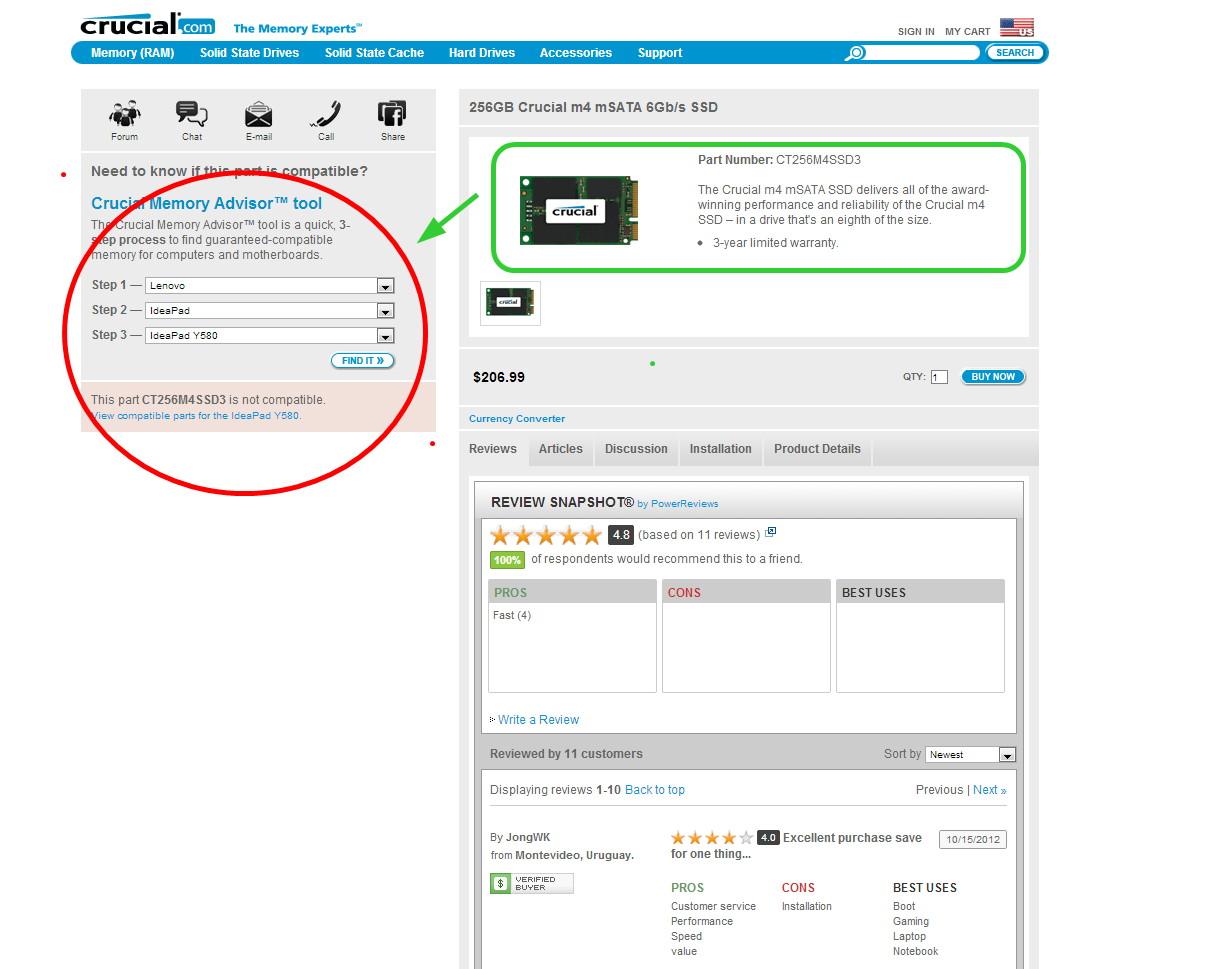Switch to the Product Details tab

pos(817,449)
